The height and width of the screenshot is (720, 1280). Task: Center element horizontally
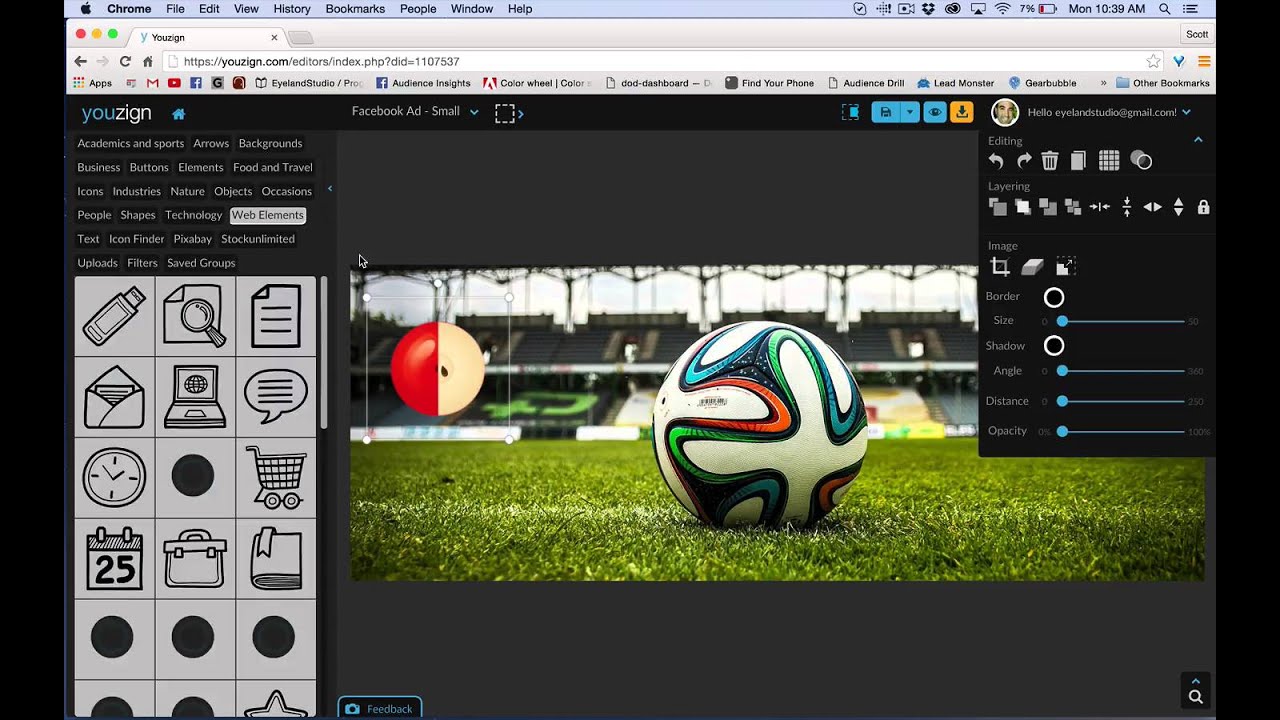coord(1100,207)
